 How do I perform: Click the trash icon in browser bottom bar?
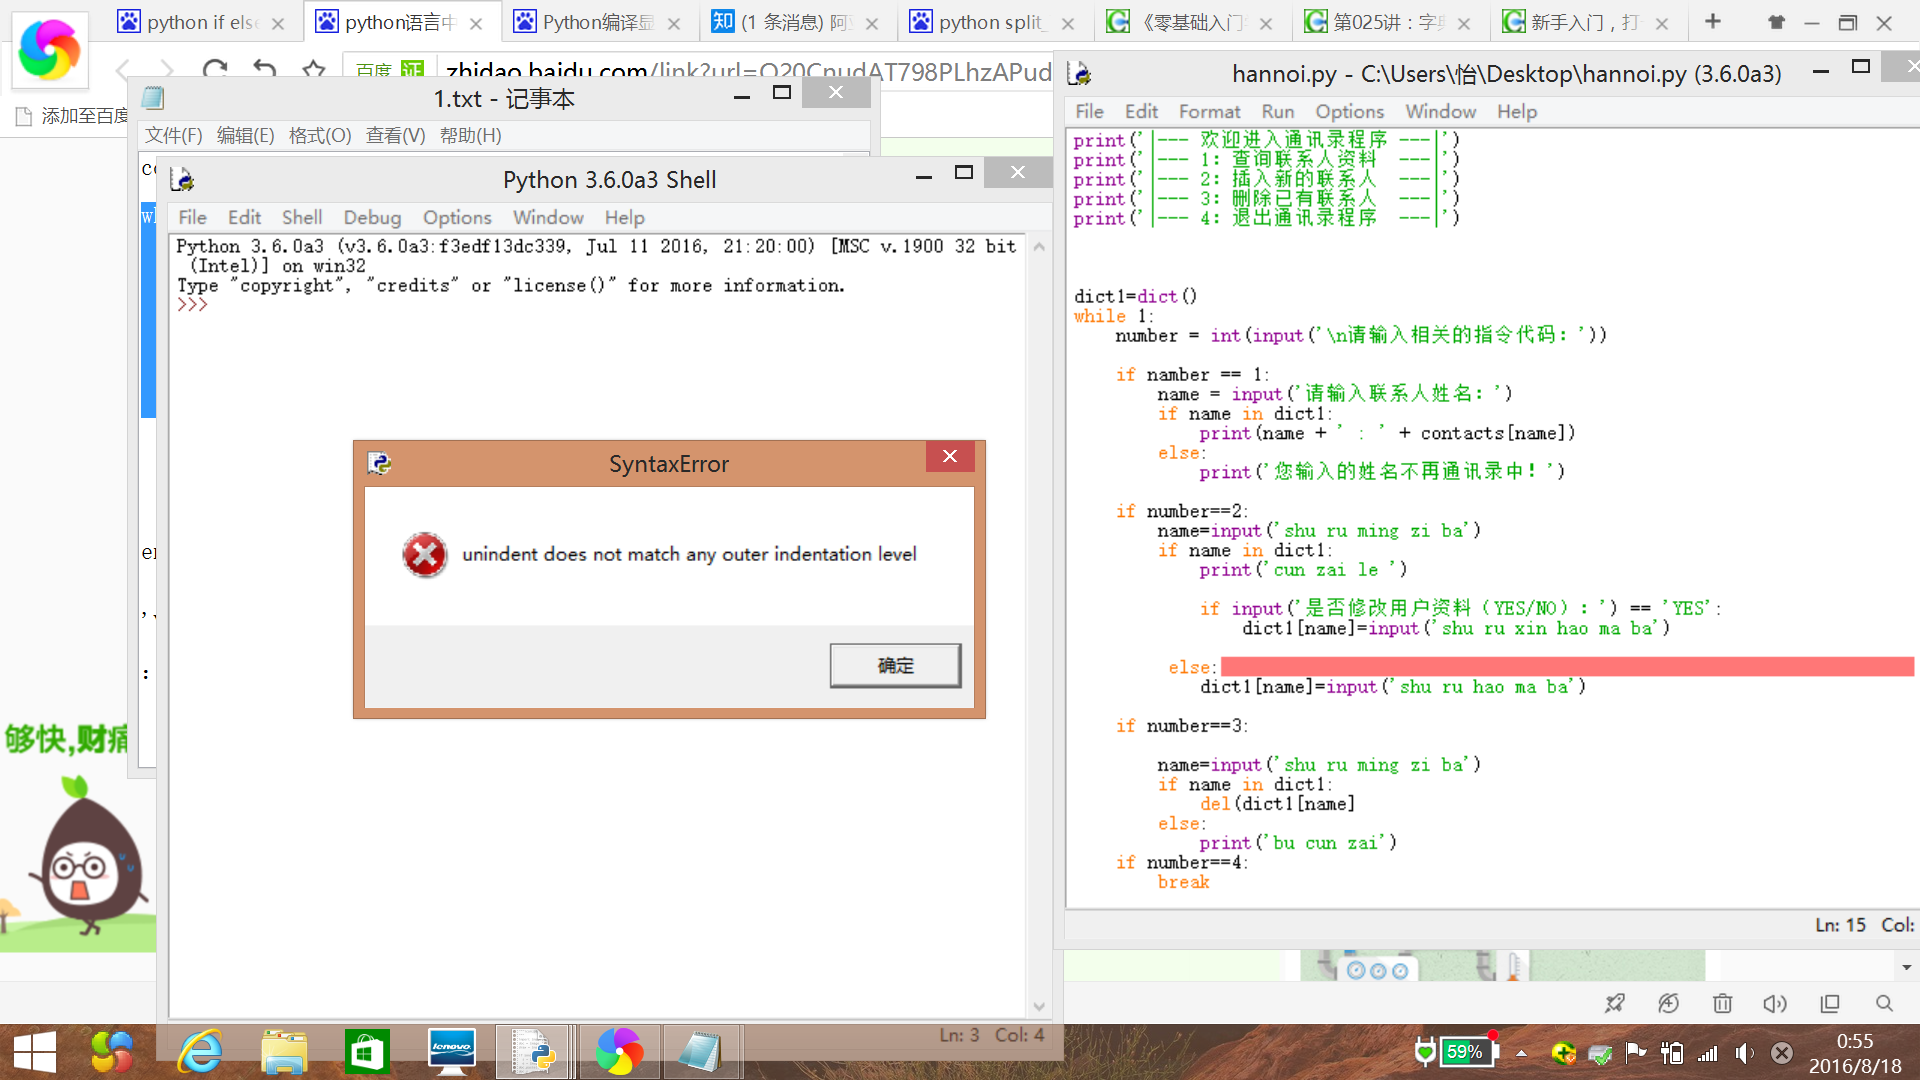pyautogui.click(x=1722, y=1003)
